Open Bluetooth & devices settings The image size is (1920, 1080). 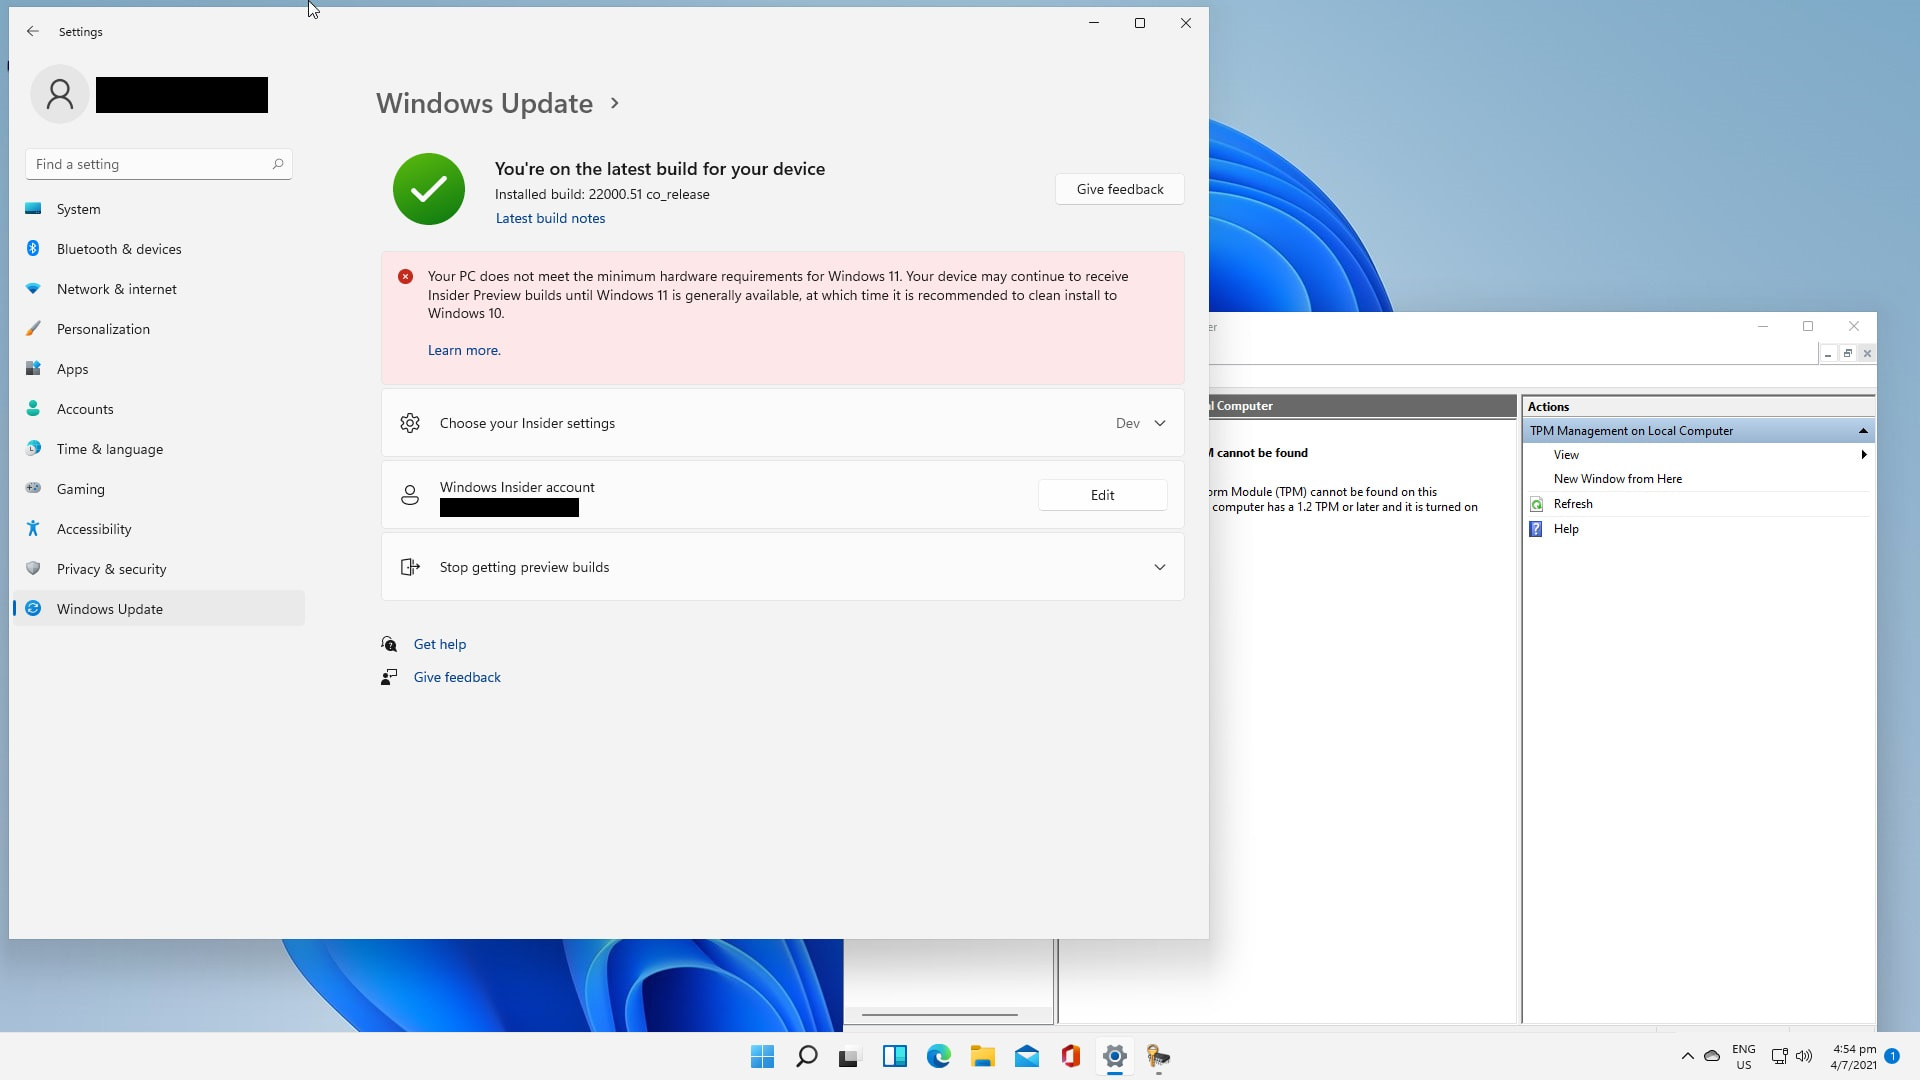click(x=119, y=248)
